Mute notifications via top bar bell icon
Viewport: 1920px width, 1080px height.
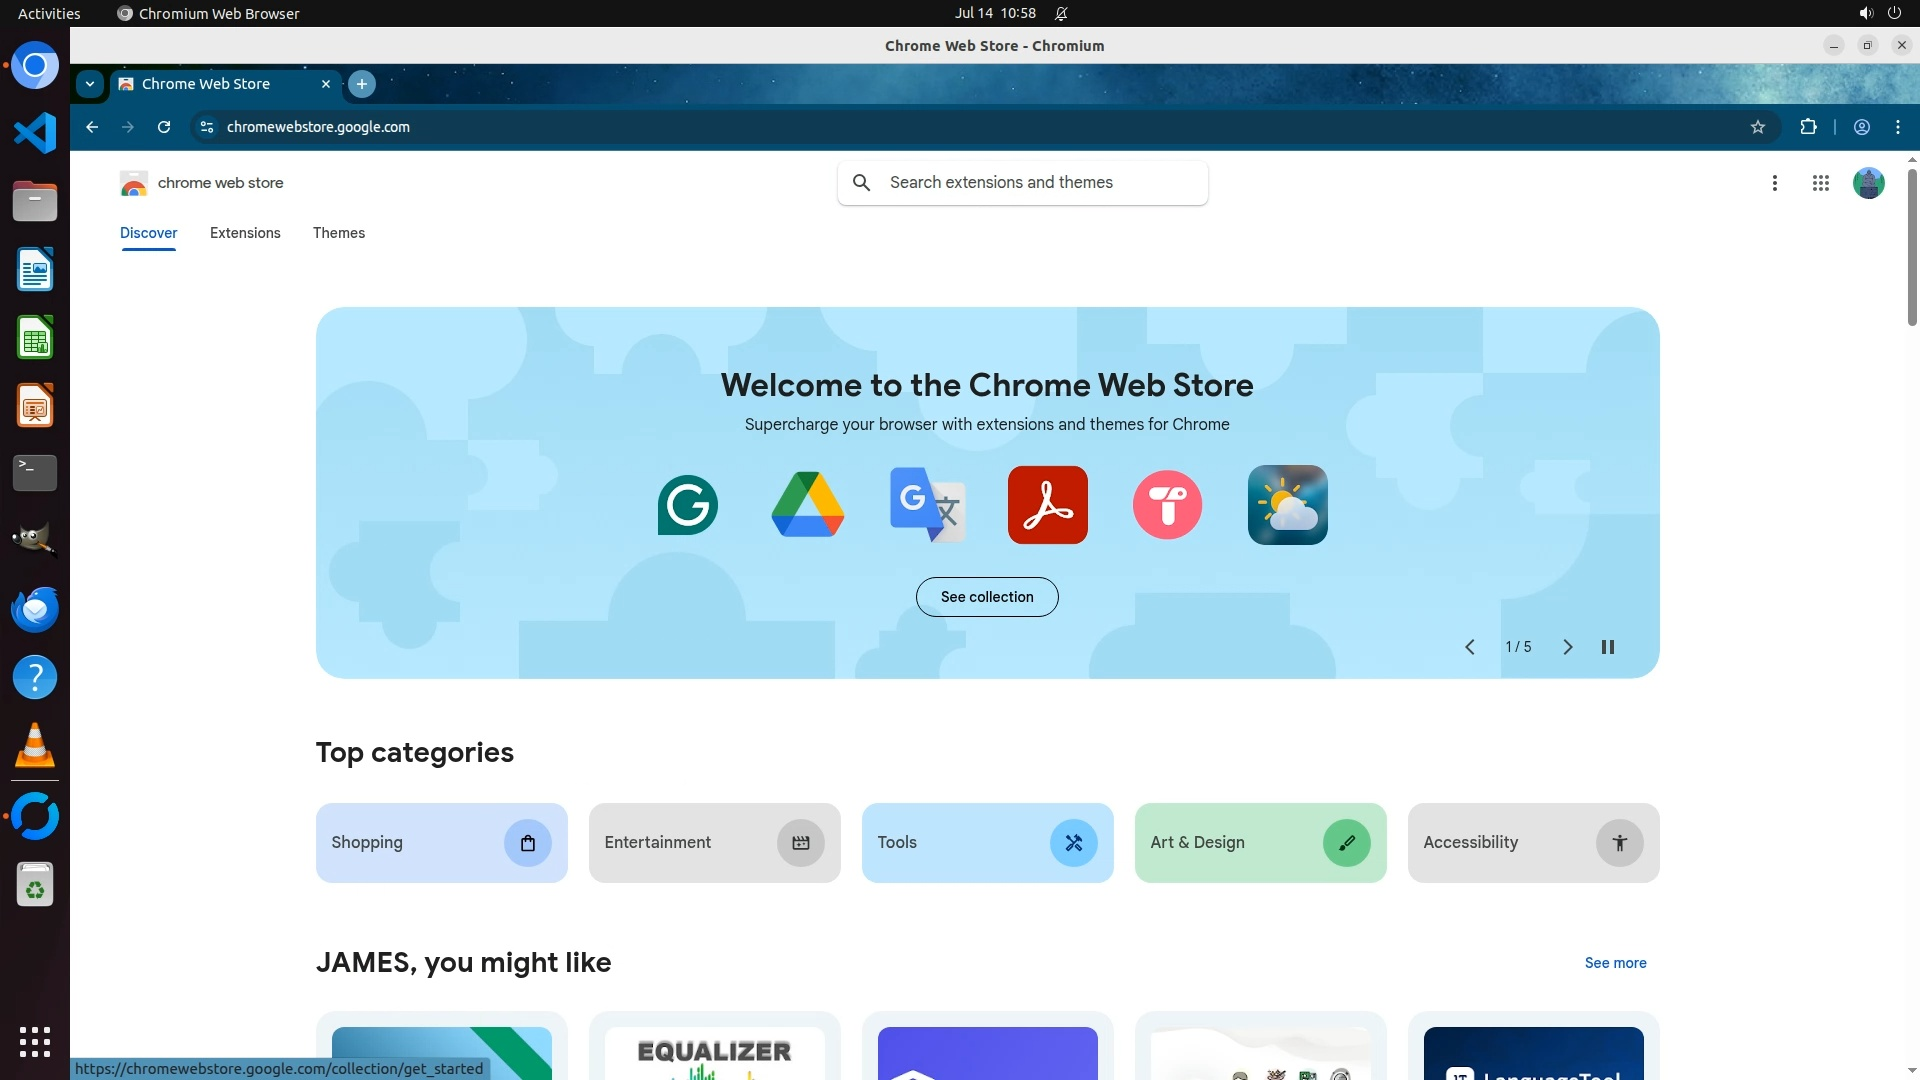coord(1062,14)
